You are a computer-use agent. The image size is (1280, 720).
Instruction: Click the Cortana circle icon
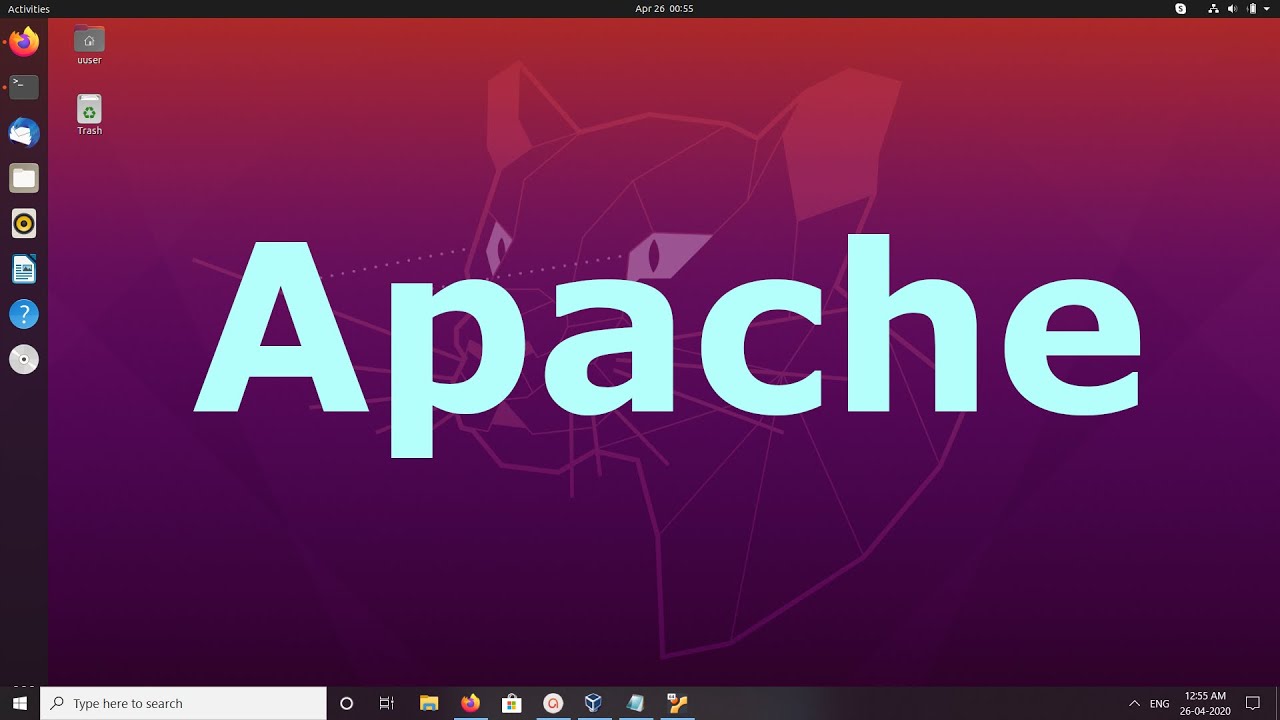coord(347,703)
